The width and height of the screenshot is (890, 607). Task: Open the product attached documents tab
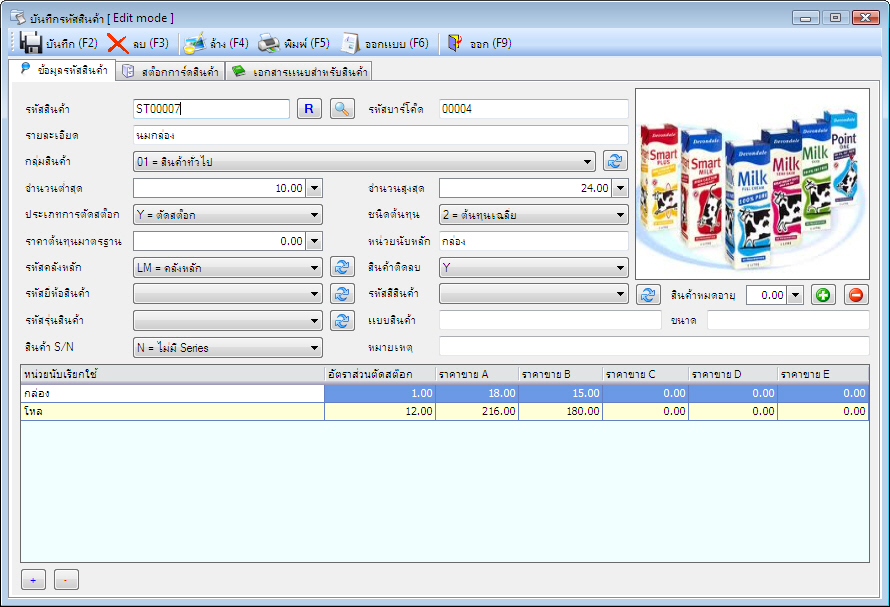click(x=299, y=72)
